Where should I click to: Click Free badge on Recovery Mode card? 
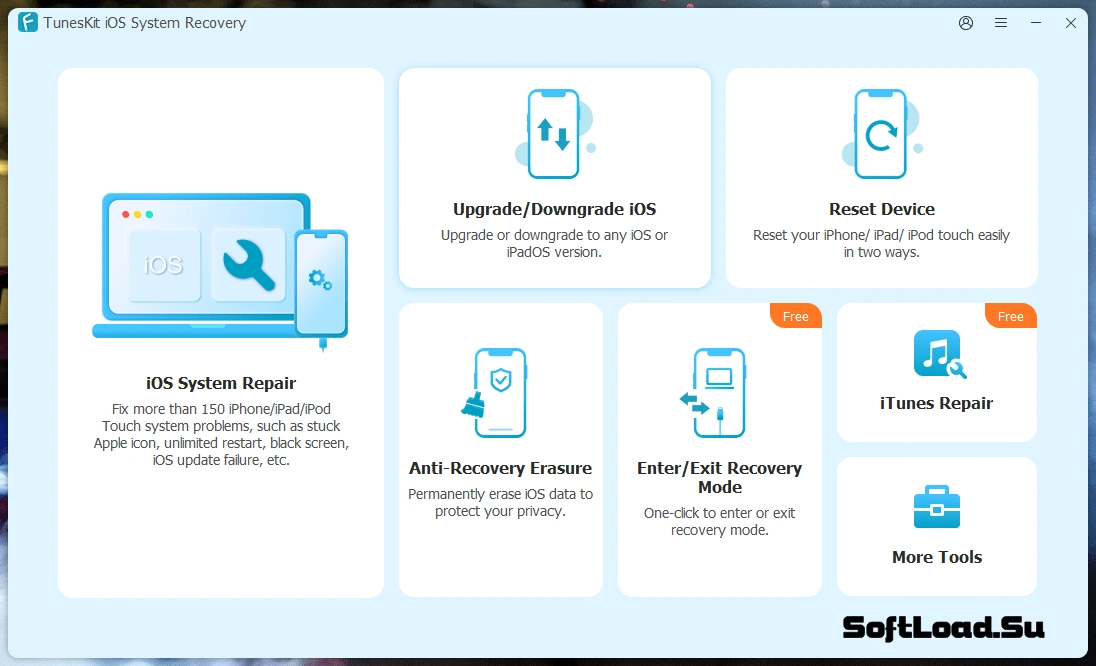(795, 316)
